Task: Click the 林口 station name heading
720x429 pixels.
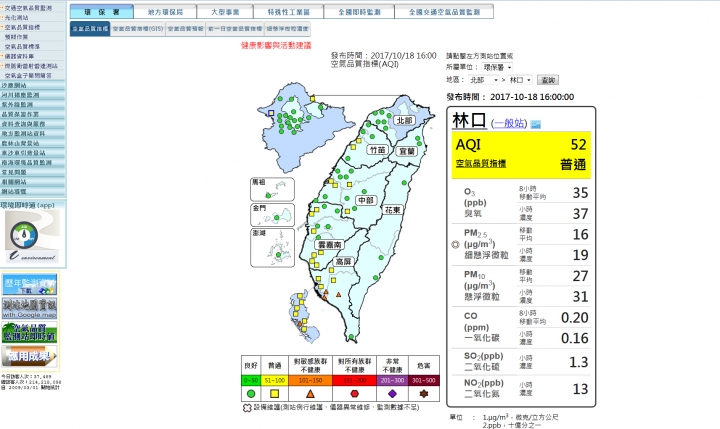Action: pos(469,120)
